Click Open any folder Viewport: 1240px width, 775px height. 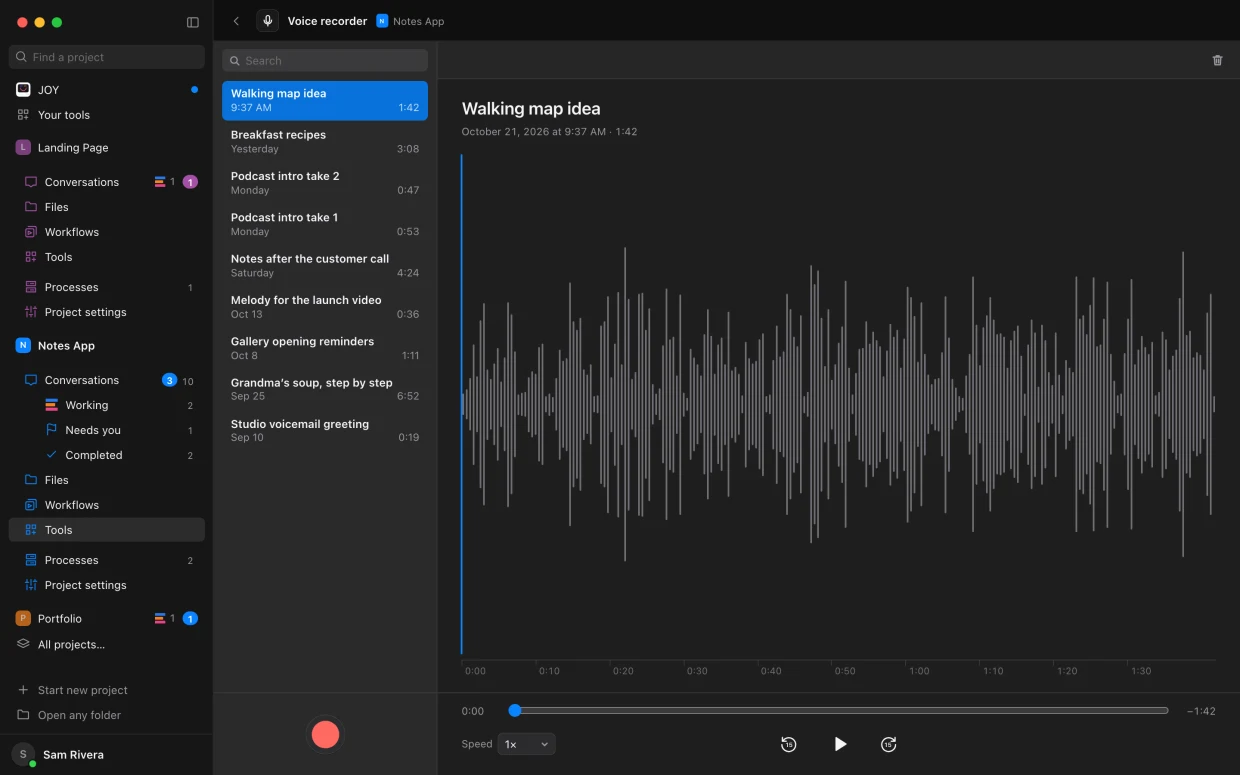pos(107,715)
